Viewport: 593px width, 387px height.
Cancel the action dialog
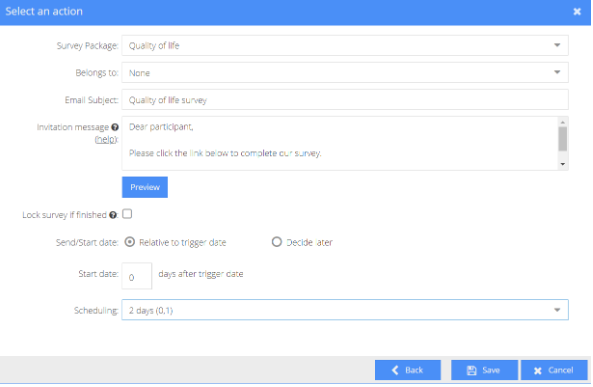point(554,370)
